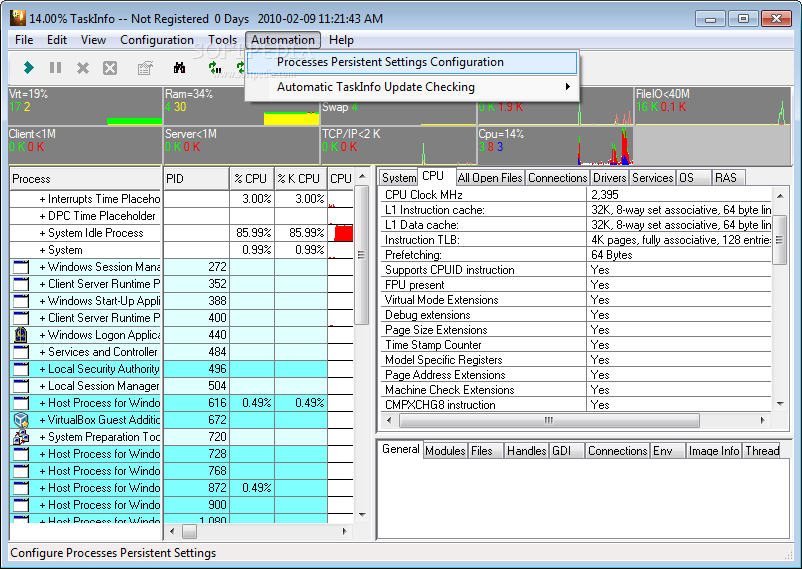Click the Windows Logon Application process icon
The width and height of the screenshot is (802, 569).
pyautogui.click(x=21, y=335)
